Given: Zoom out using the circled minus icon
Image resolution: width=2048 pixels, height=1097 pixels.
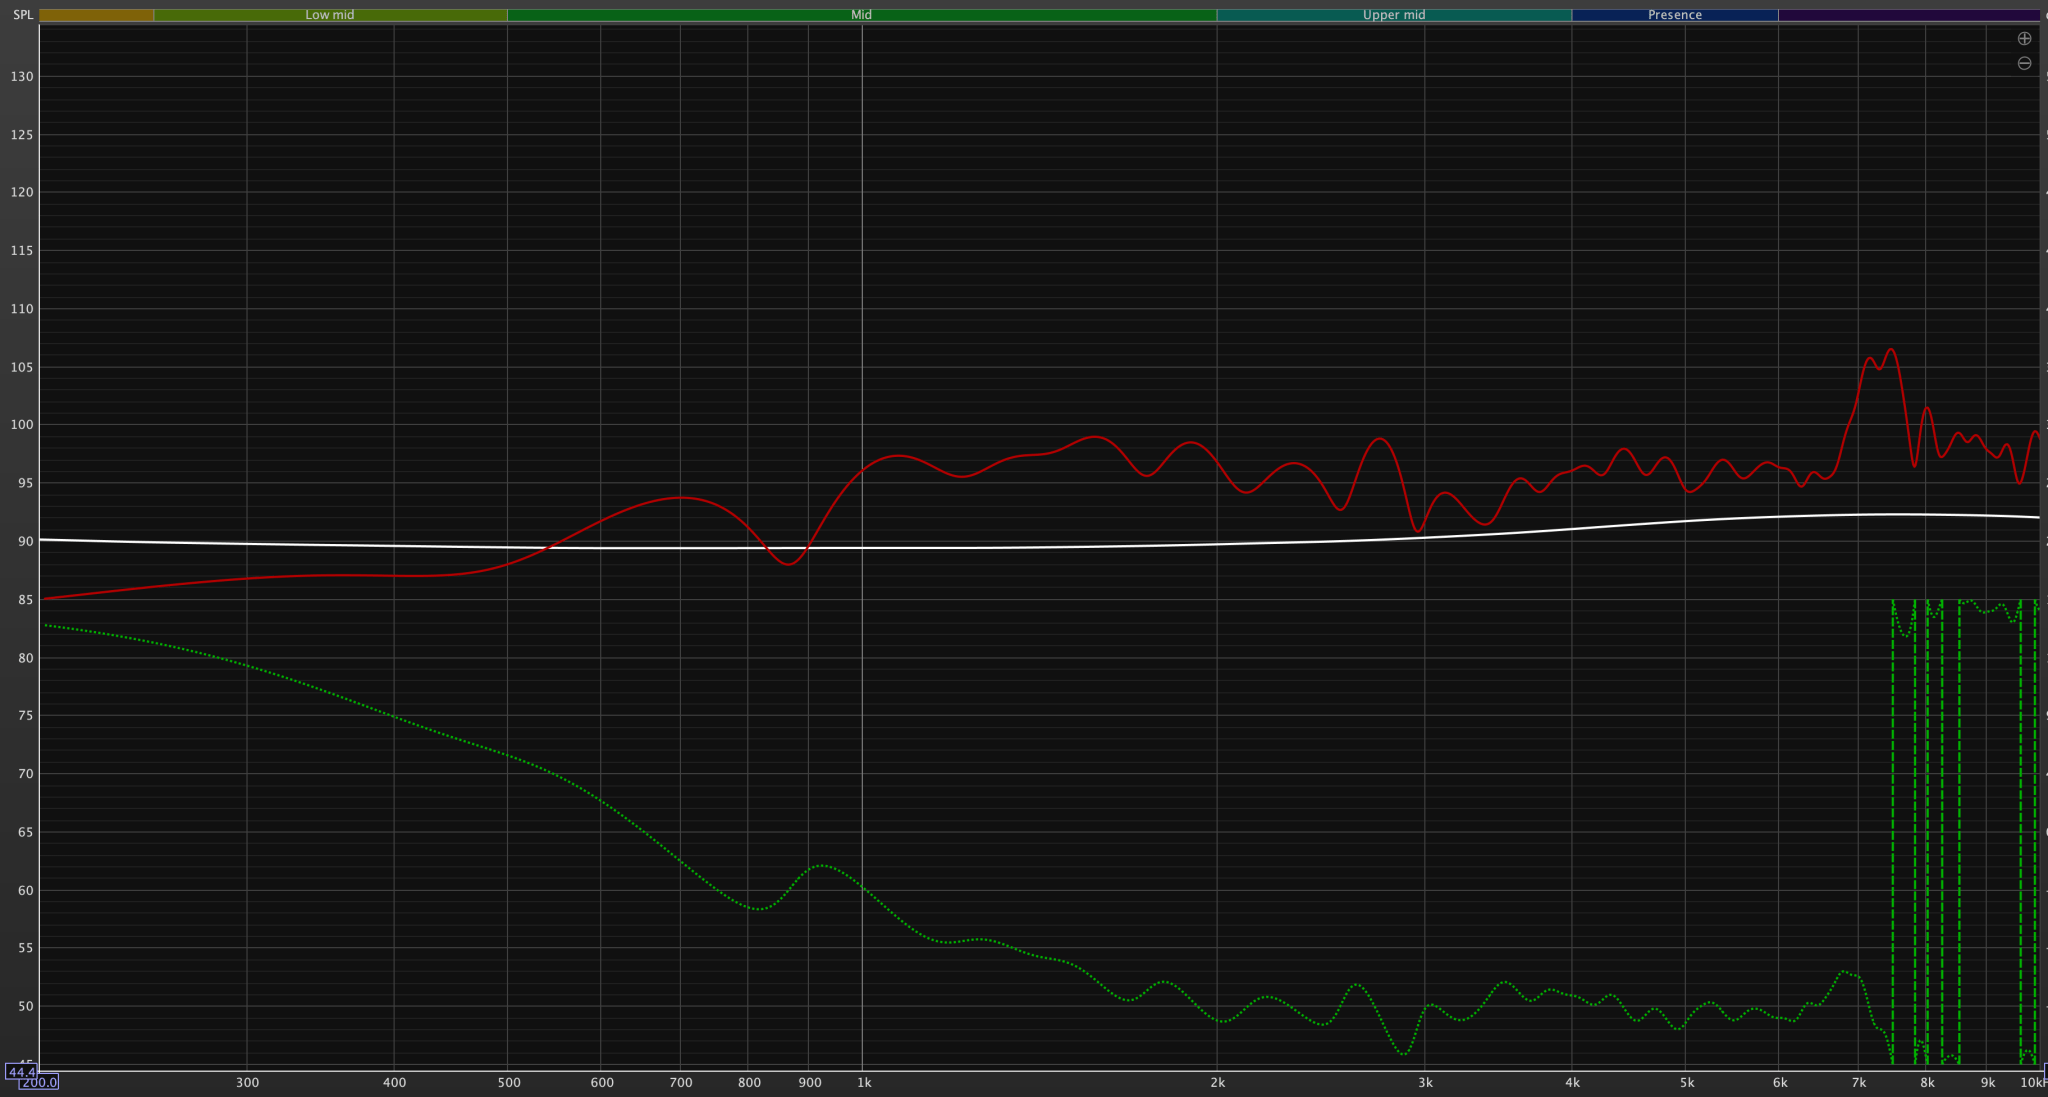Looking at the screenshot, I should click(2024, 63).
